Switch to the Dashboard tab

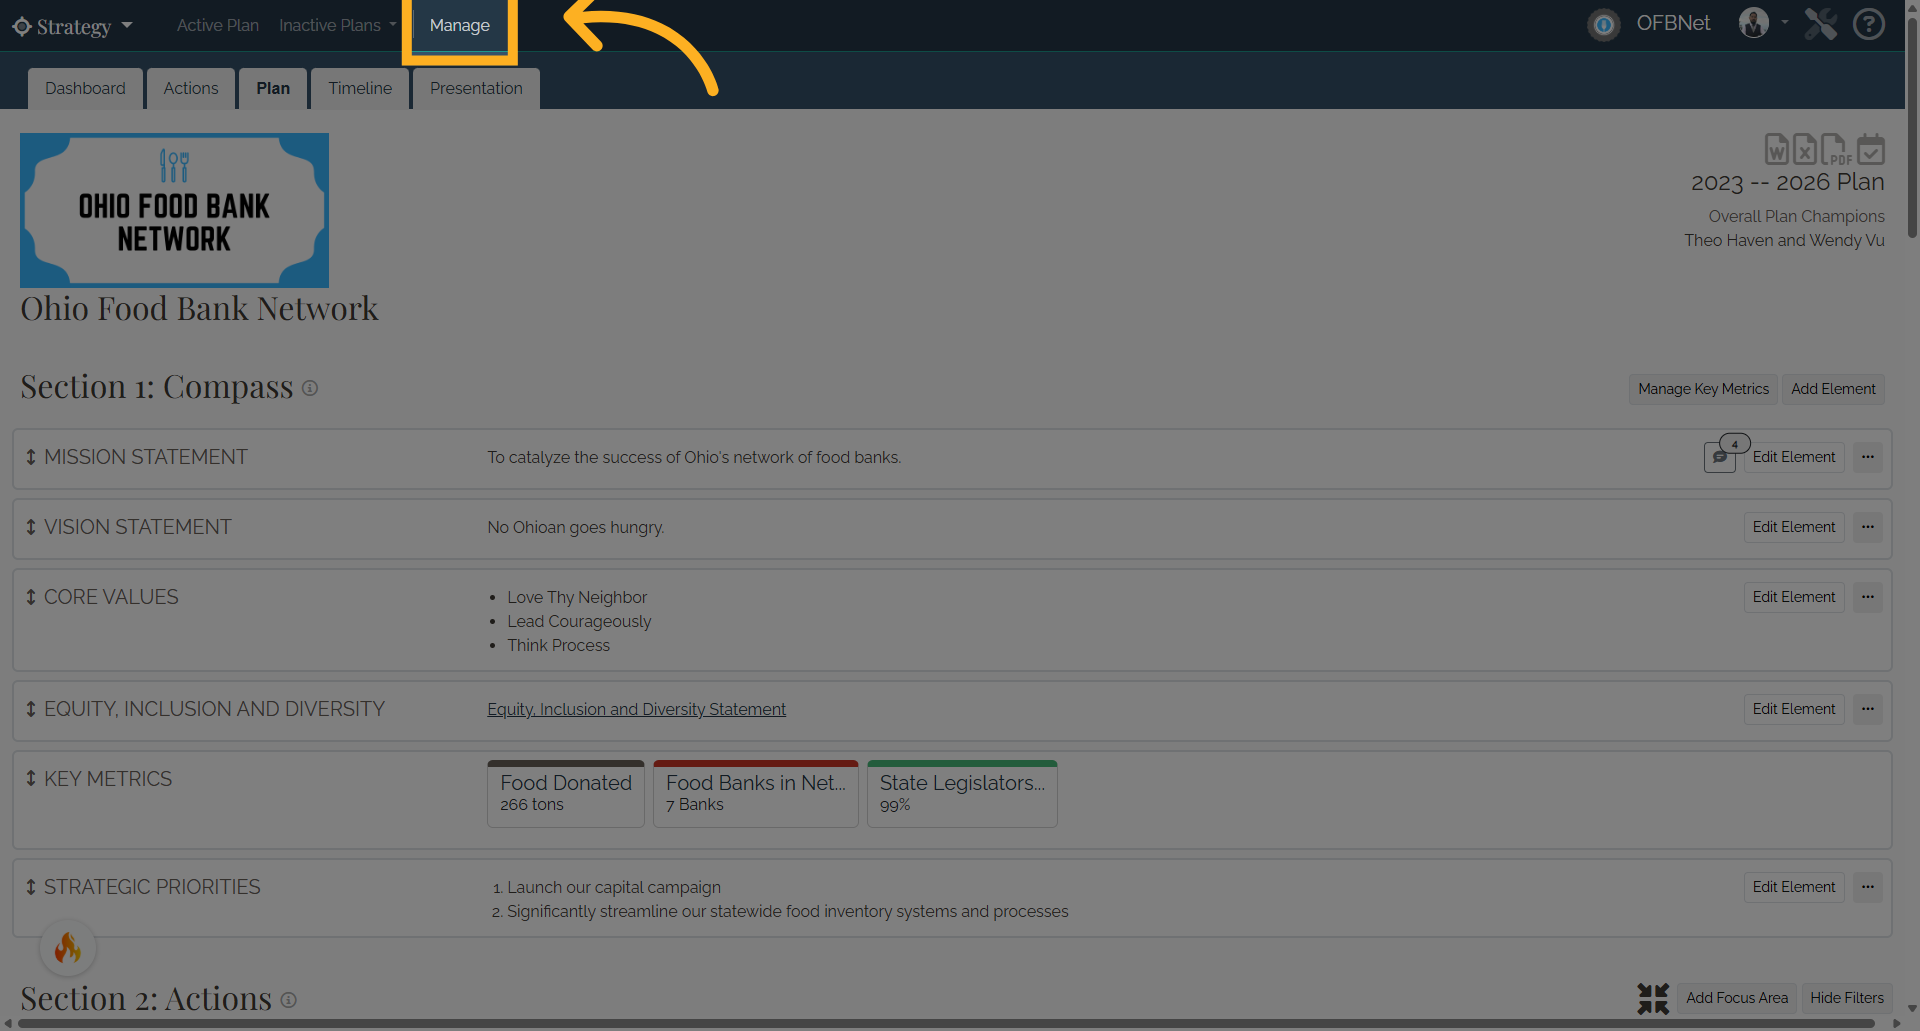coord(85,88)
